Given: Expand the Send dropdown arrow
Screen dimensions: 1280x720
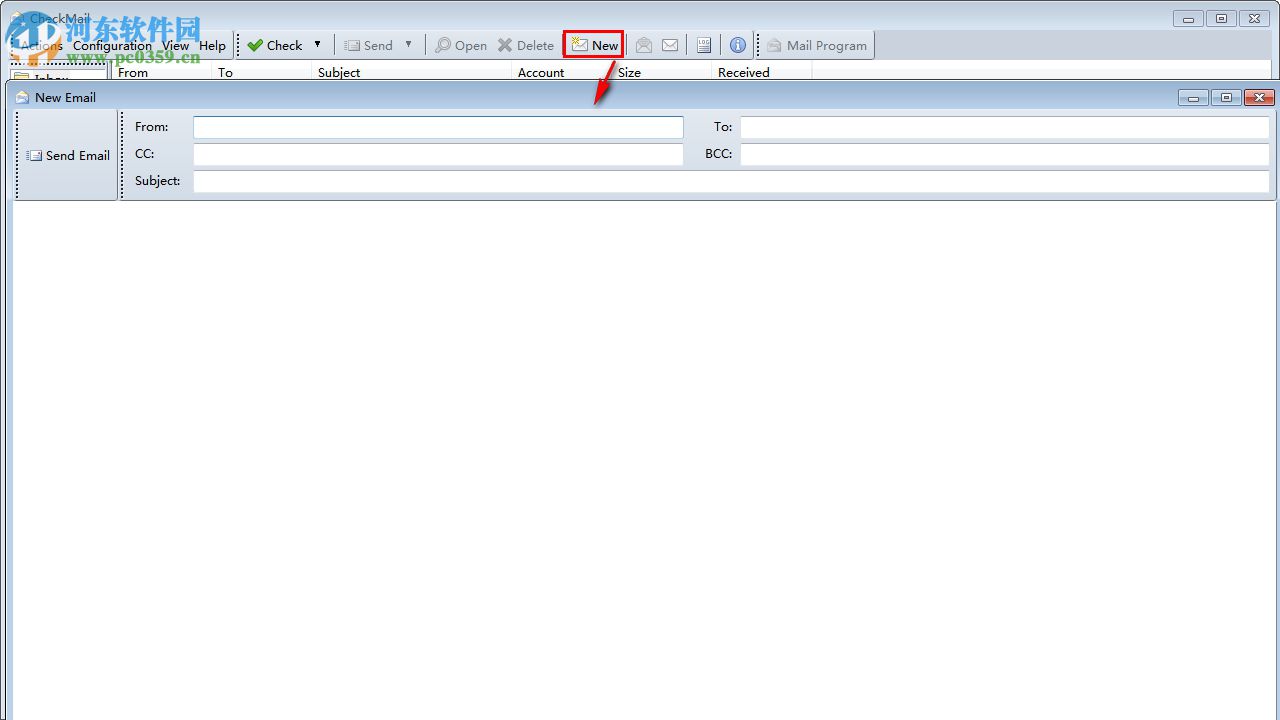Looking at the screenshot, I should 408,45.
